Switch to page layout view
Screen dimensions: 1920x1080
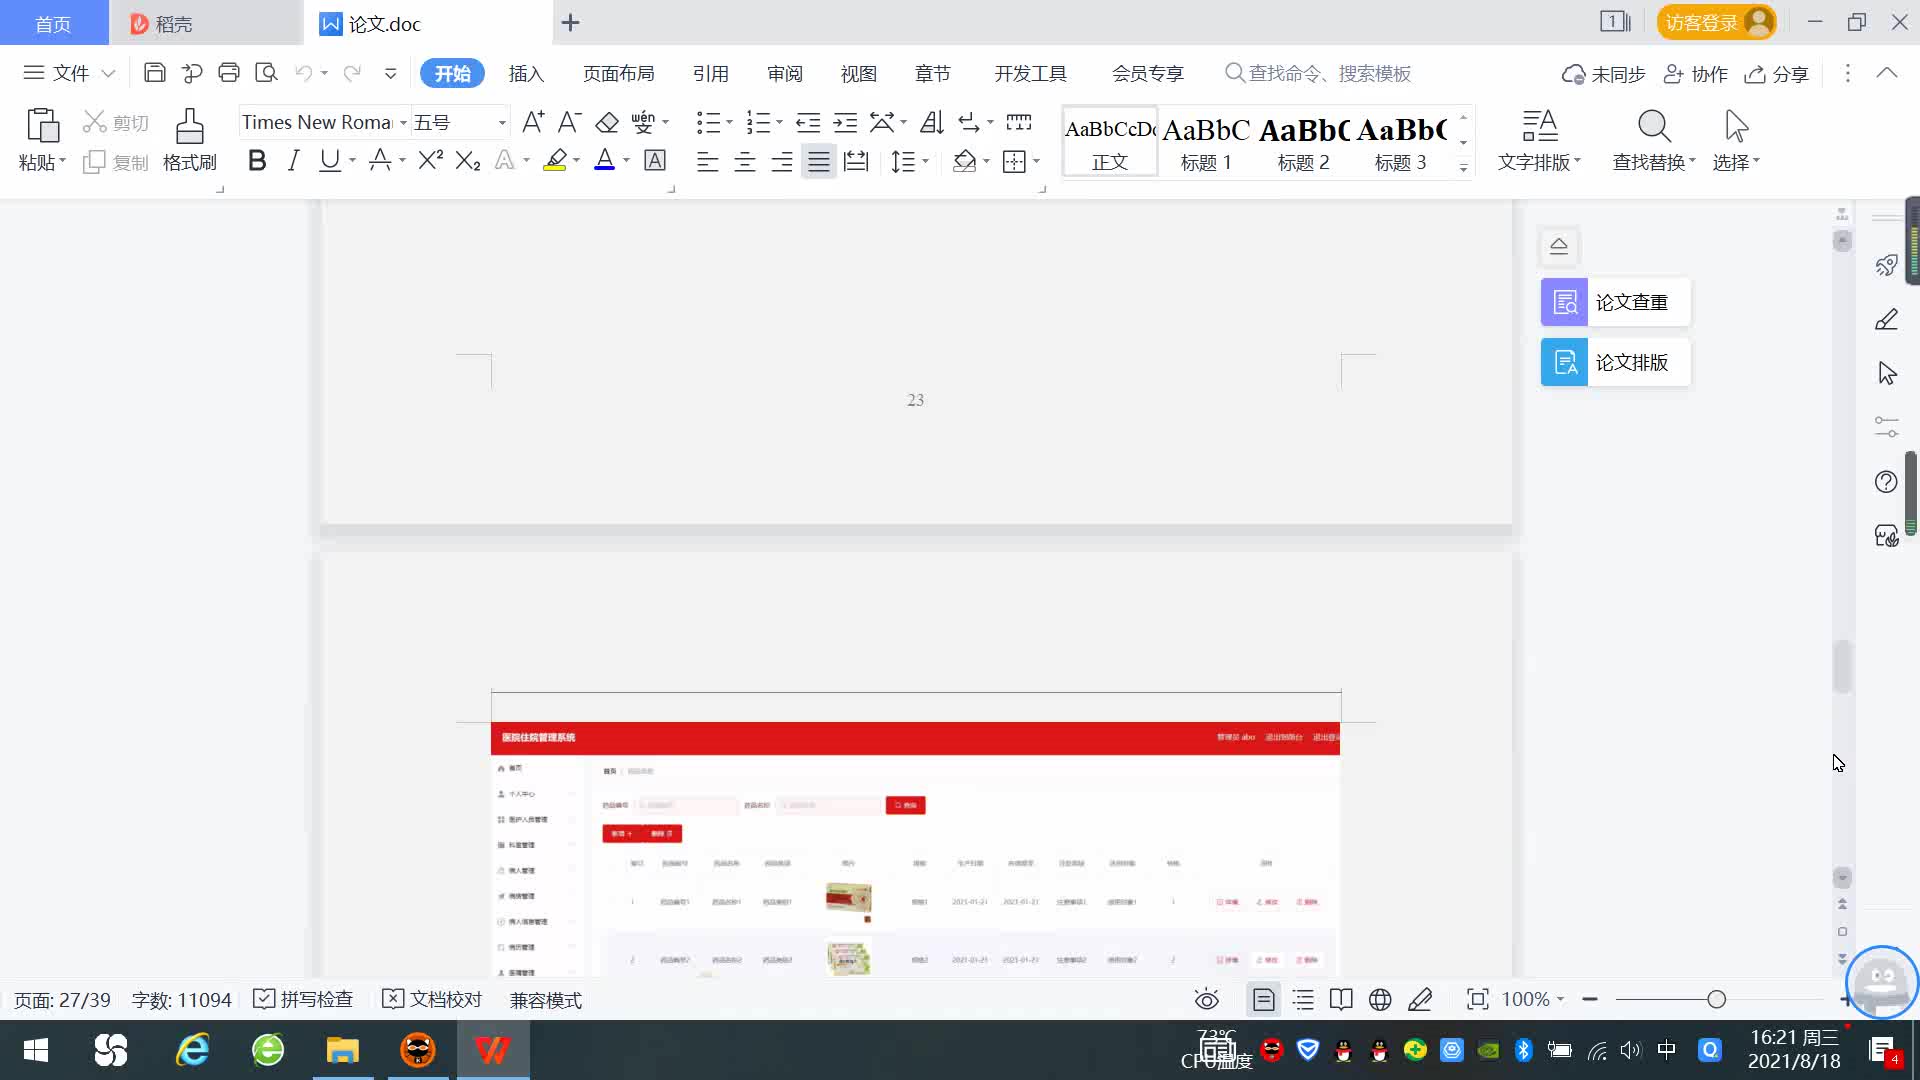point(1263,999)
